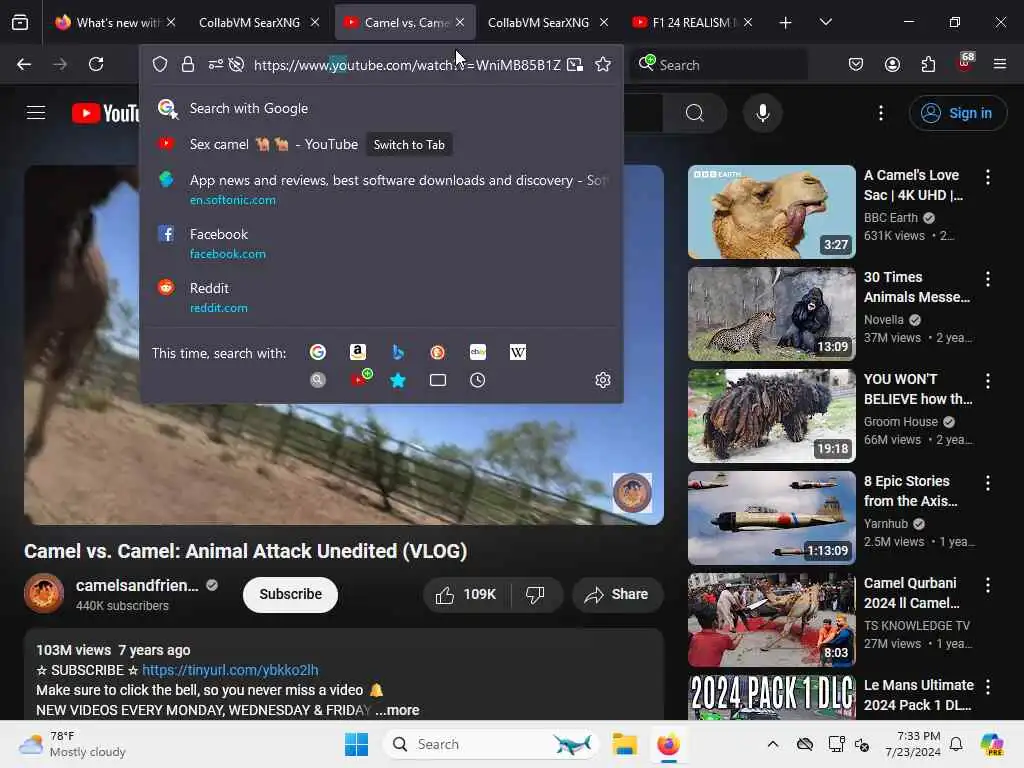This screenshot has height=768, width=1024.
Task: Open options for 30 Times Animals video
Action: coord(987,279)
